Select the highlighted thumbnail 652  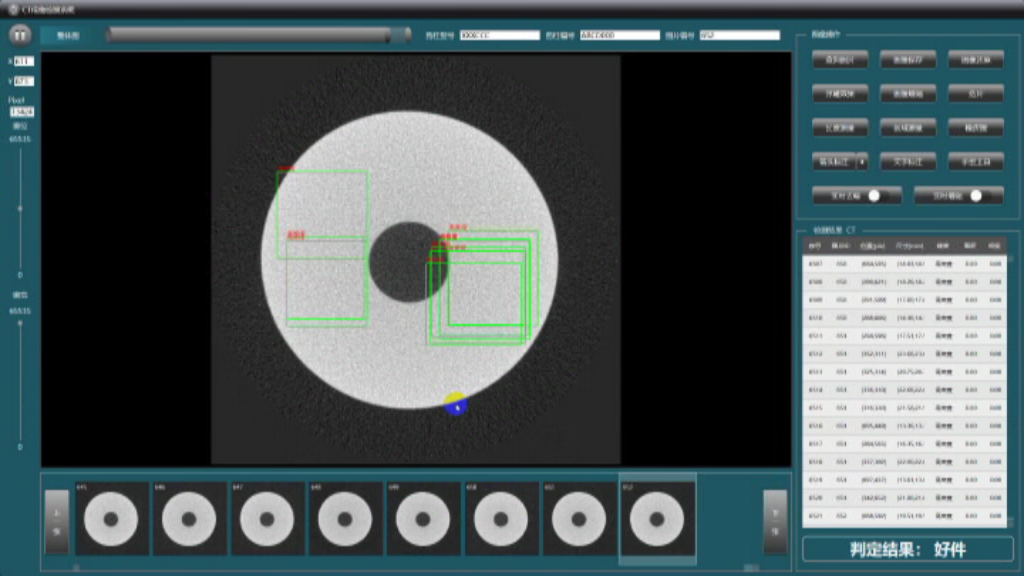[x=657, y=520]
